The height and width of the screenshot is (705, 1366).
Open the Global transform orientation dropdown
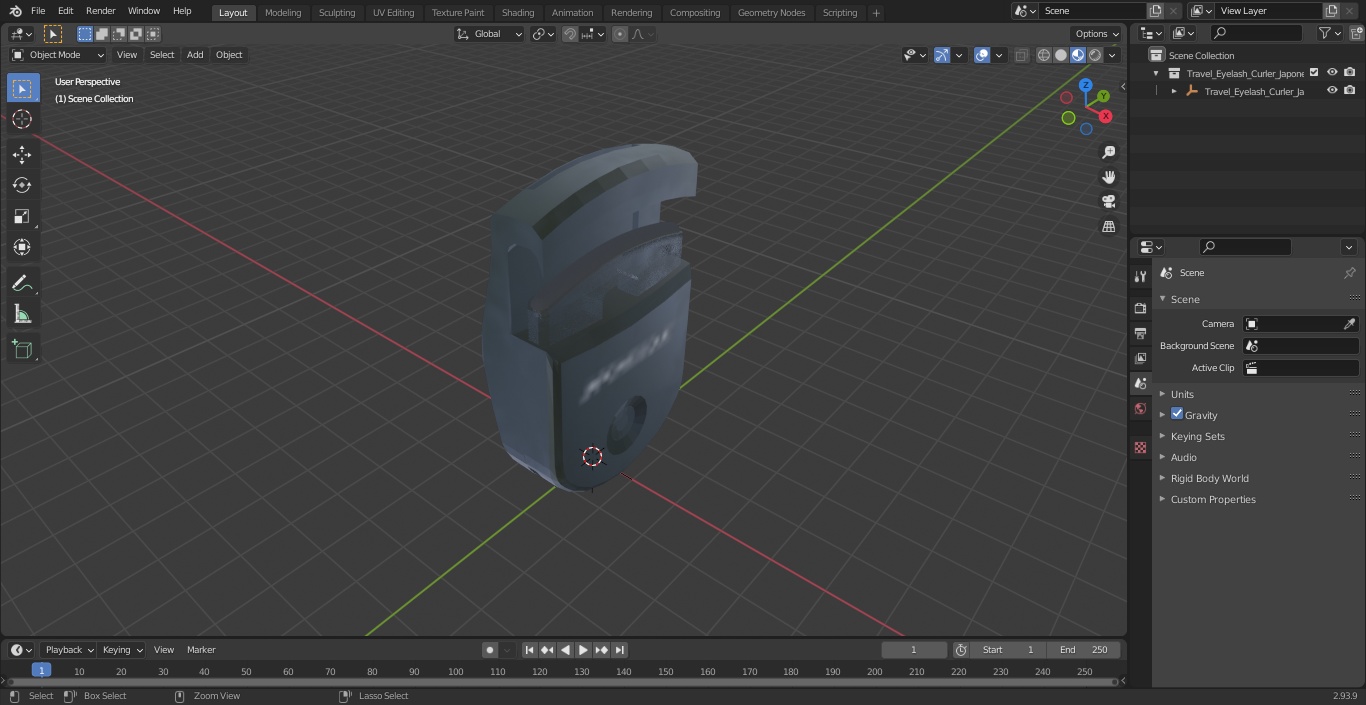pyautogui.click(x=490, y=34)
